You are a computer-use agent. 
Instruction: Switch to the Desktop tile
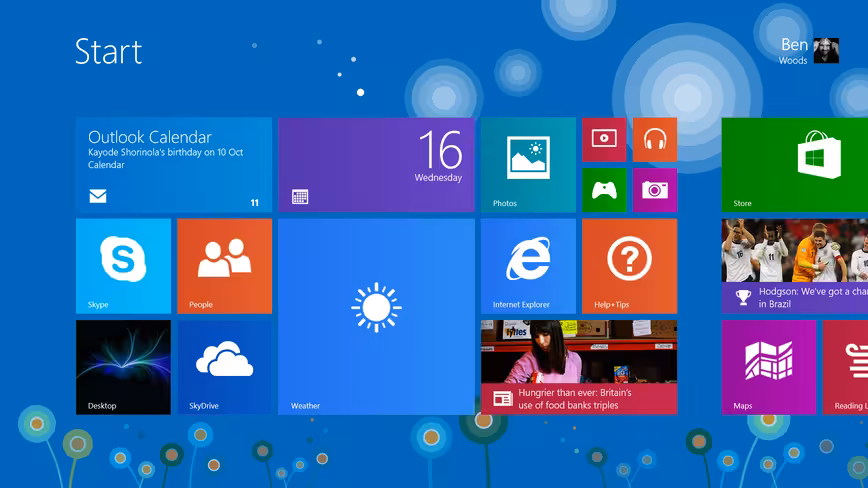coord(123,367)
